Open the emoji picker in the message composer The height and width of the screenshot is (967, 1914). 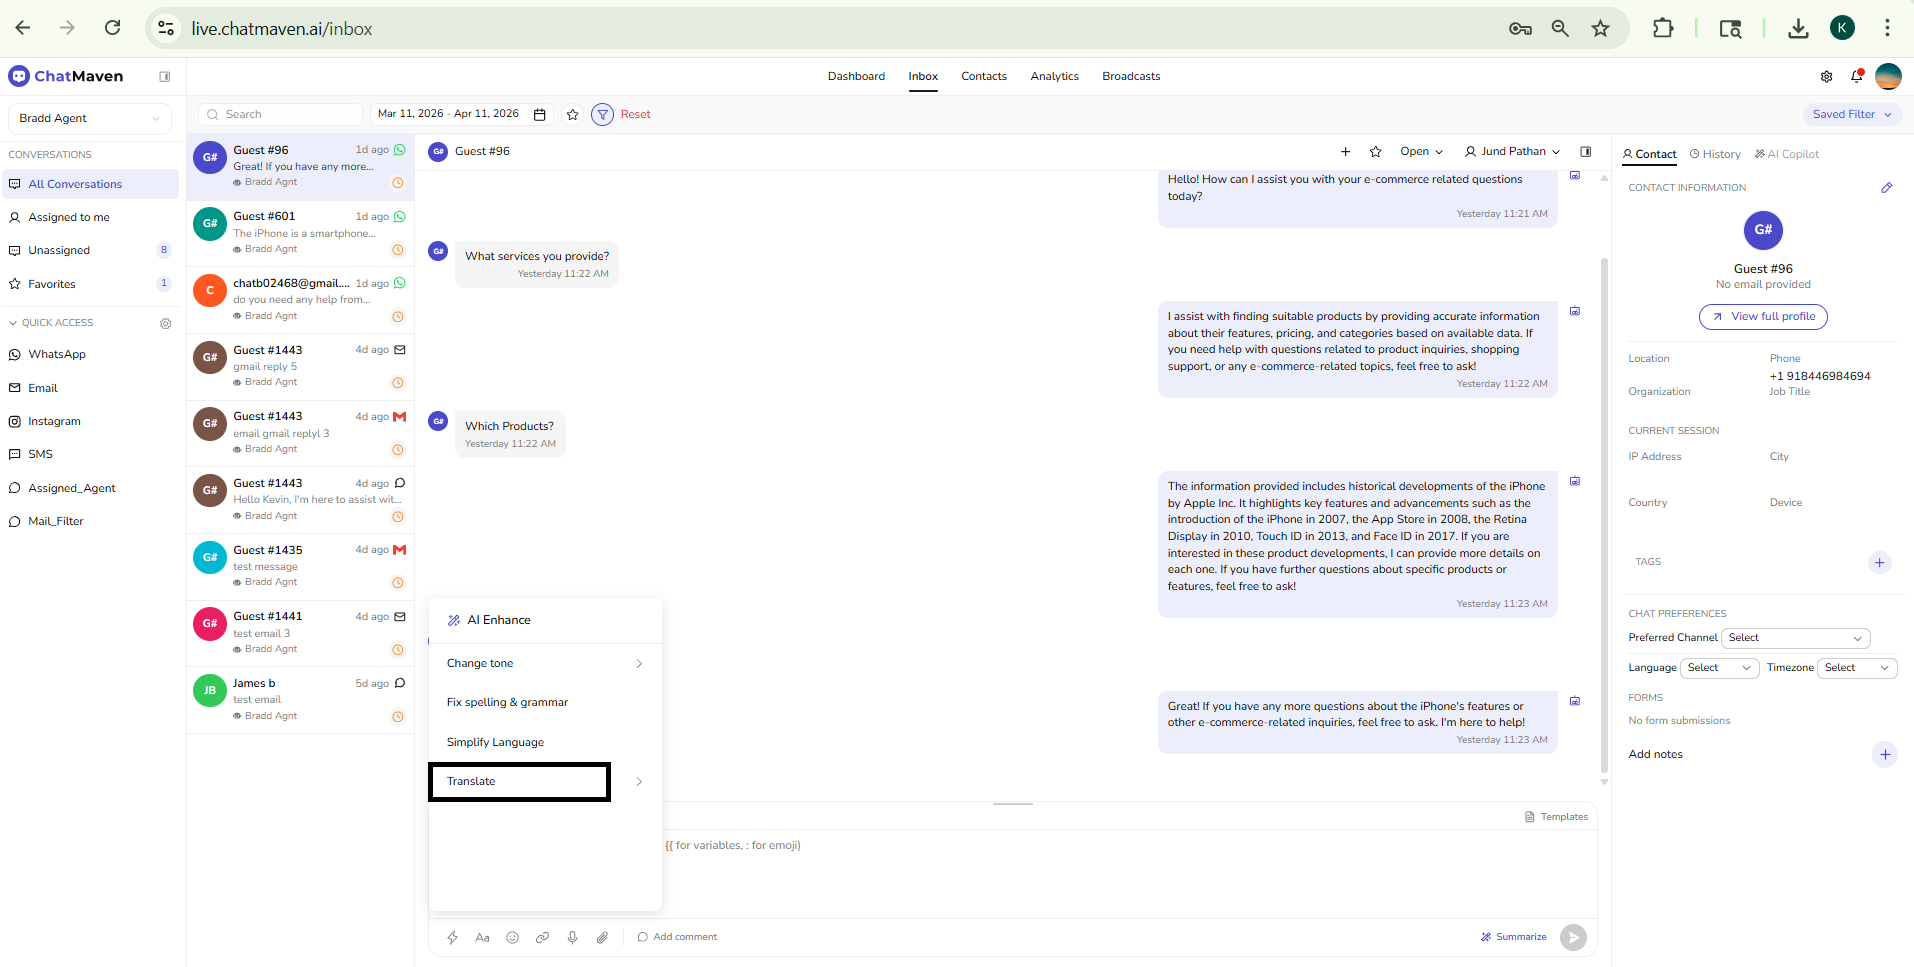tap(513, 937)
